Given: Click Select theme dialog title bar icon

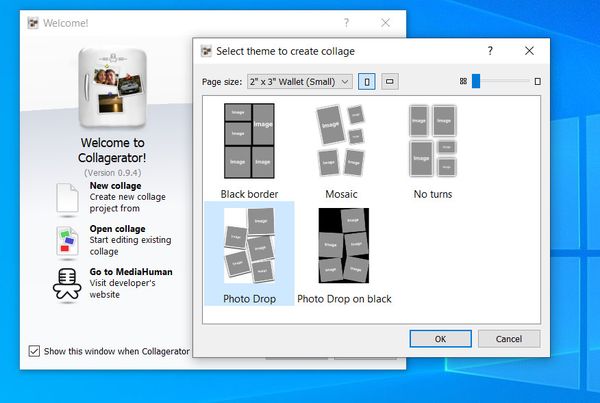Looking at the screenshot, I should (206, 51).
